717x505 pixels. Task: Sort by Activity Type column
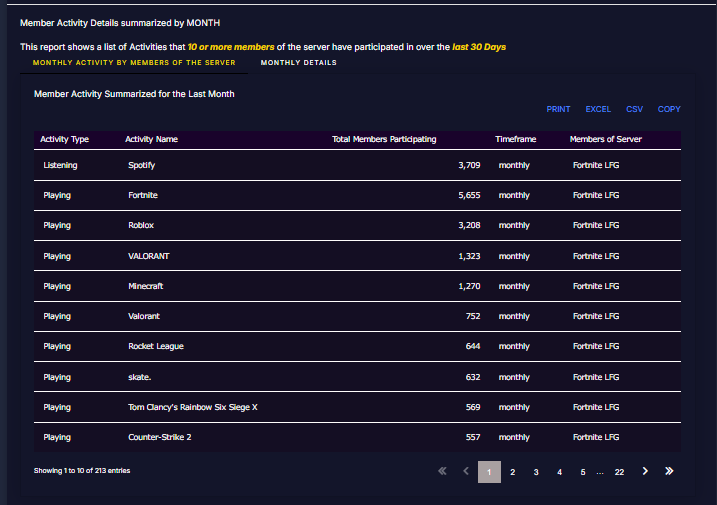pos(64,139)
